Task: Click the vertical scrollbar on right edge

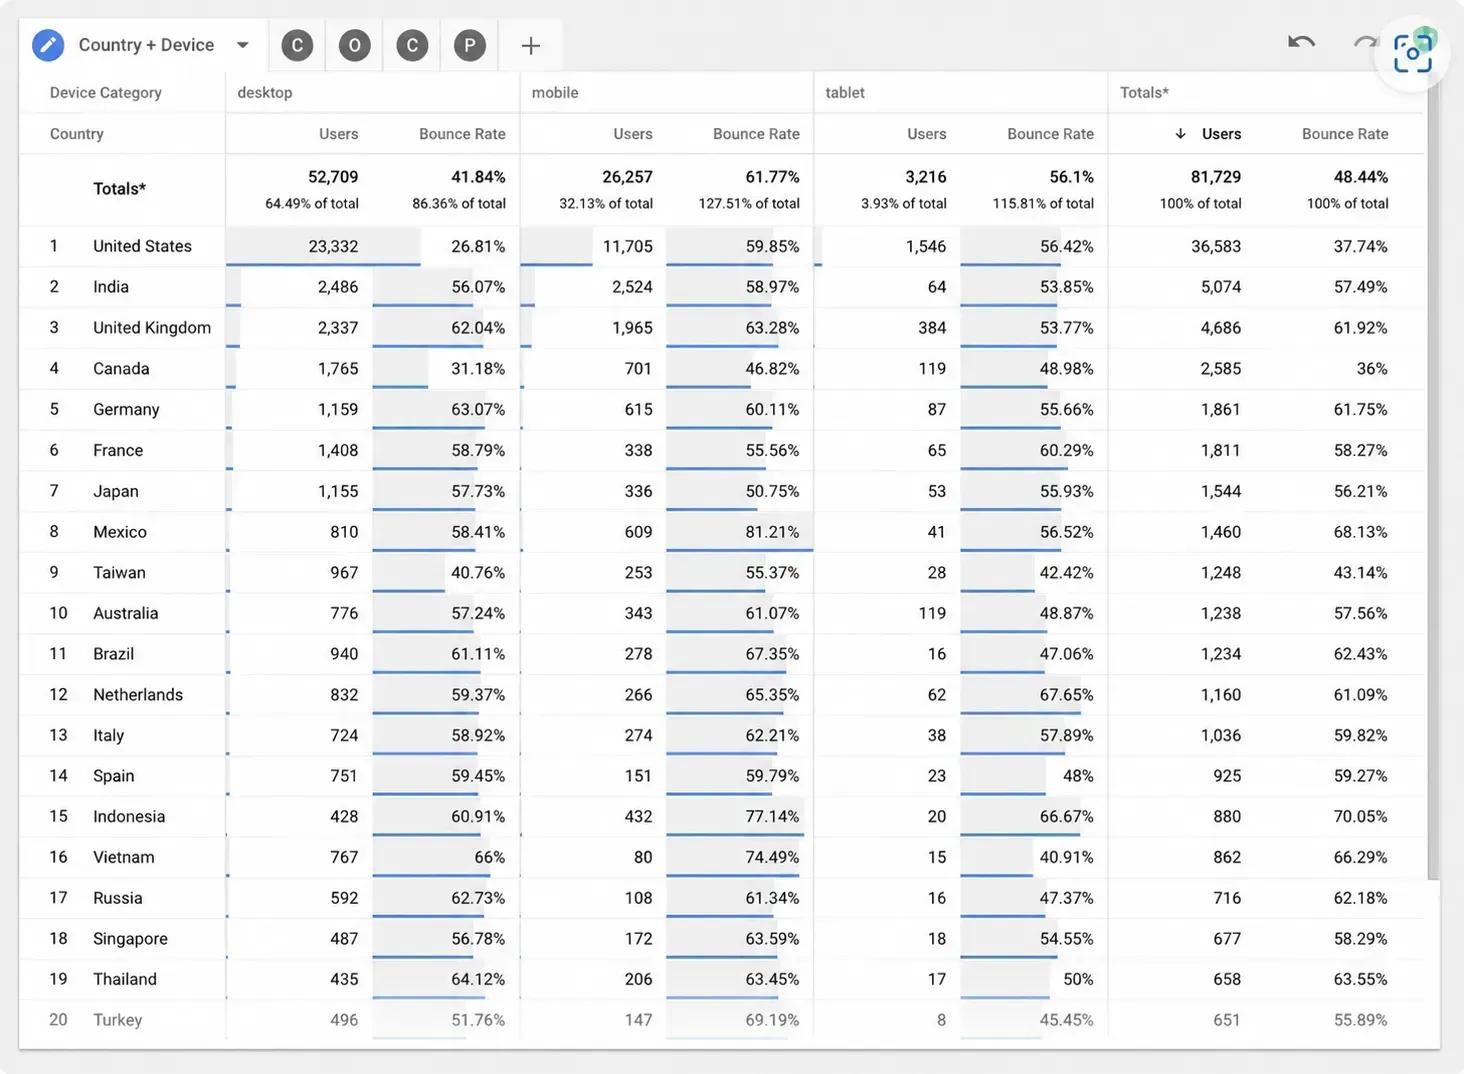Action: click(1433, 480)
